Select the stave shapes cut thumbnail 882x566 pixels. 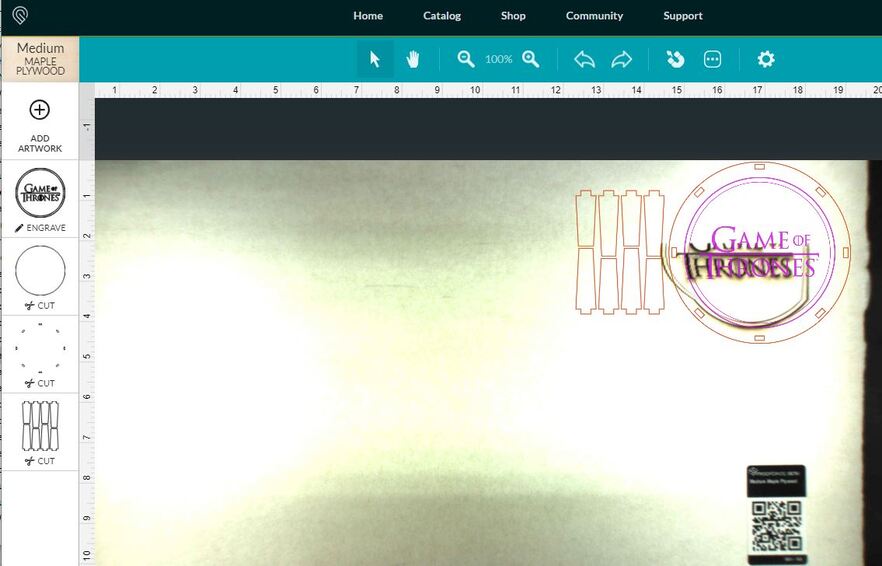point(40,426)
